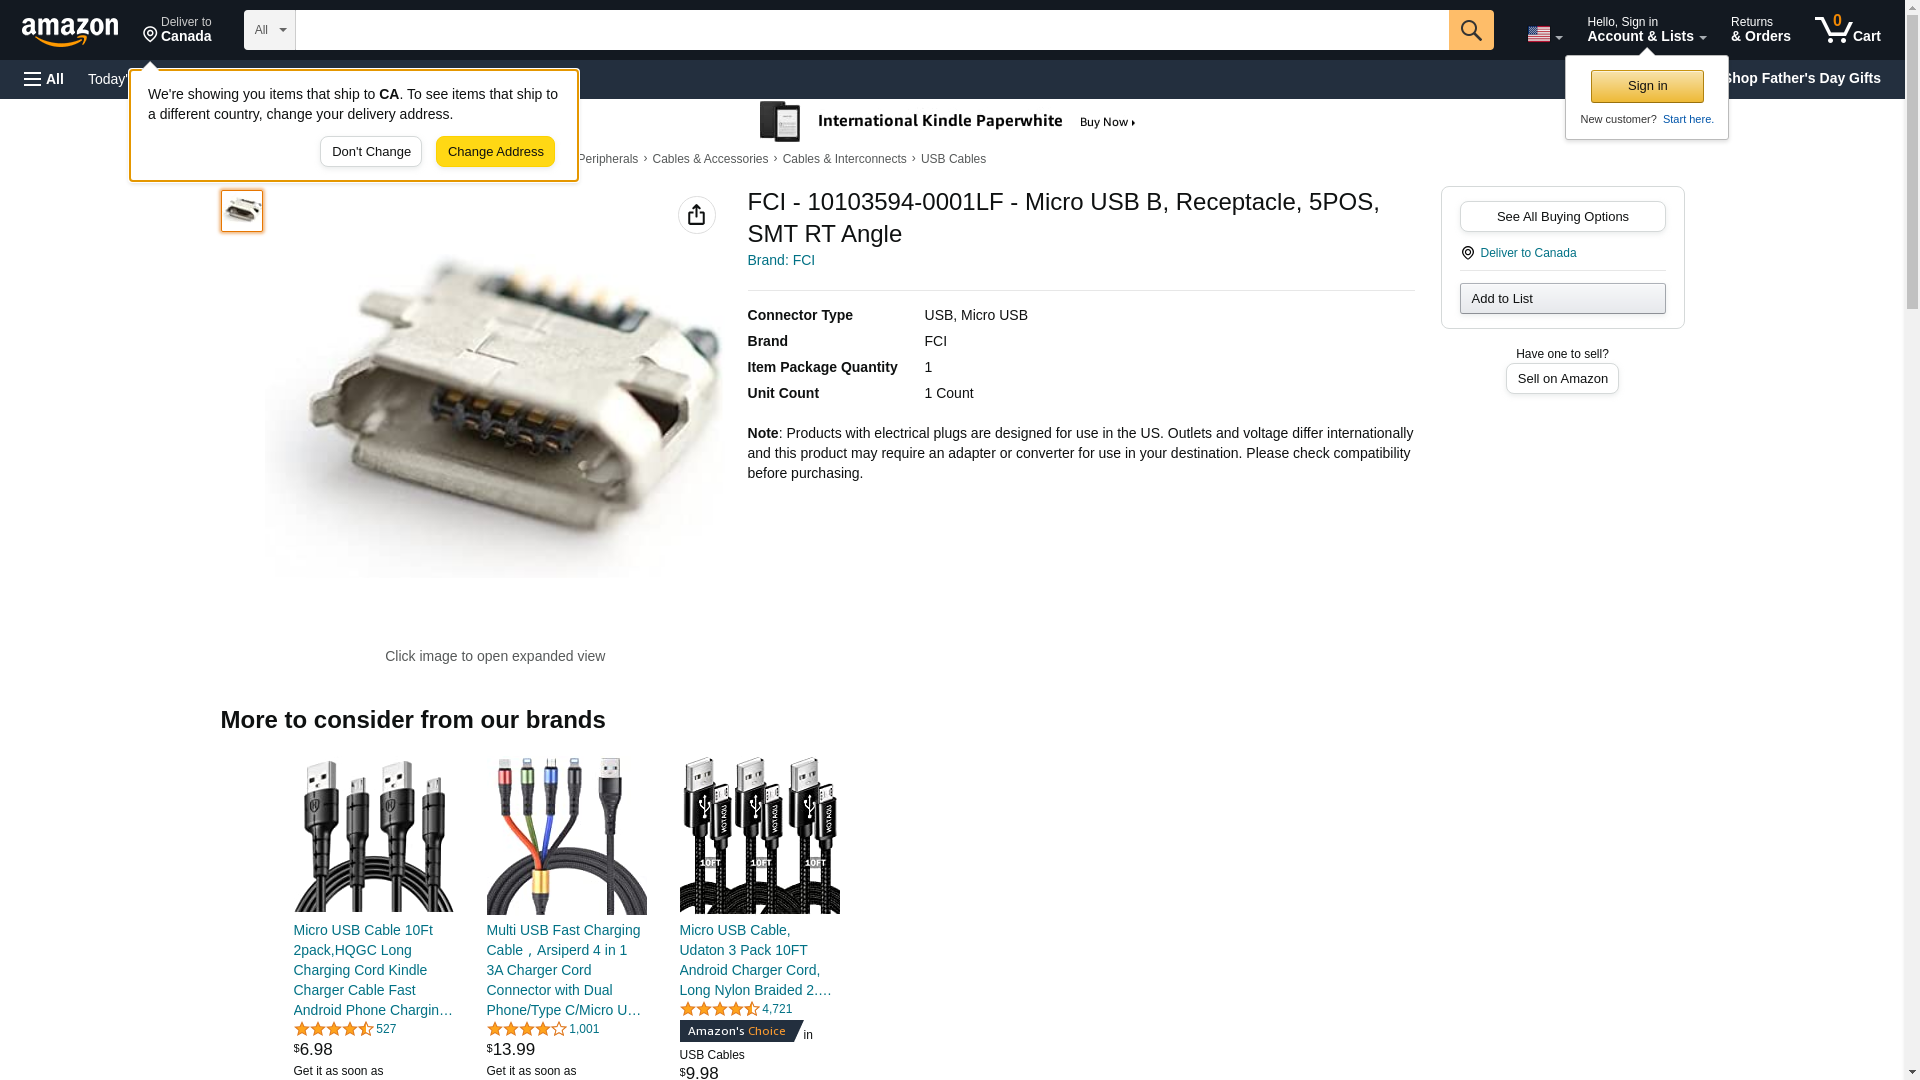Screen dimensions: 1920x1080
Task: Select the connector product thumbnail
Action: pyautogui.click(x=242, y=211)
